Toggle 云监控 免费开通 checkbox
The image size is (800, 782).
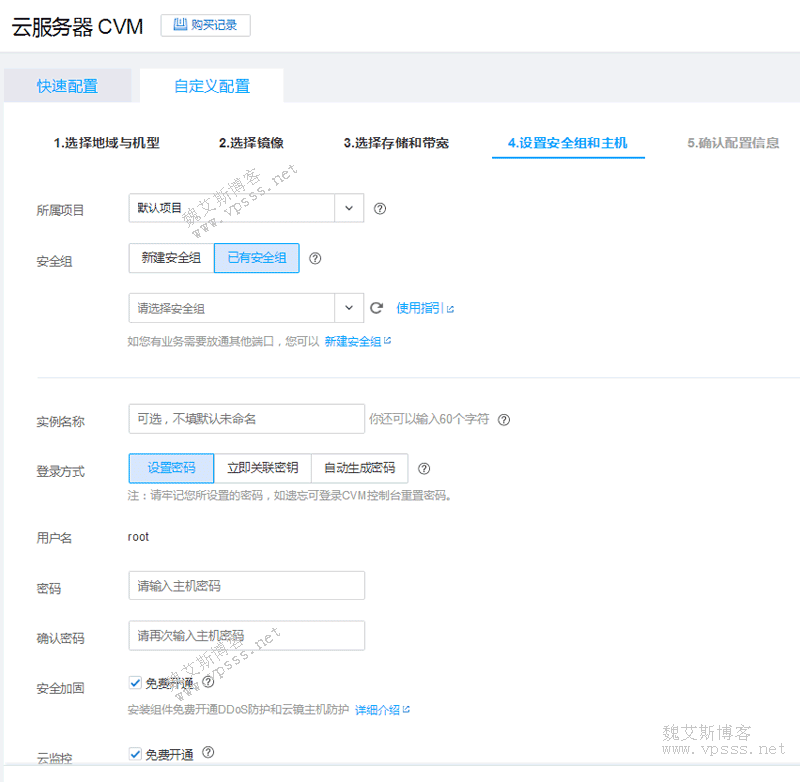point(136,754)
